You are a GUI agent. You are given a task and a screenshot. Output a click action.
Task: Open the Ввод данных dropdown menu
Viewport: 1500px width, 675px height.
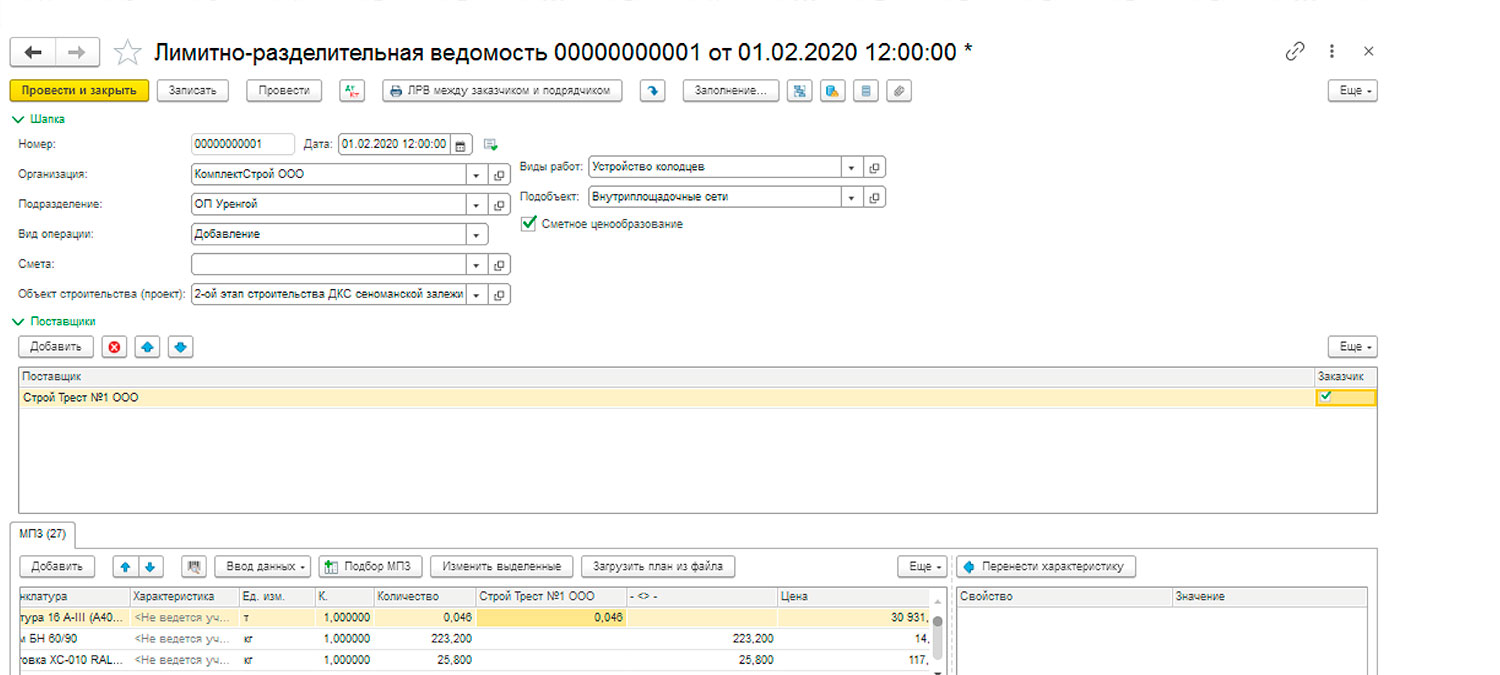pyautogui.click(x=263, y=567)
